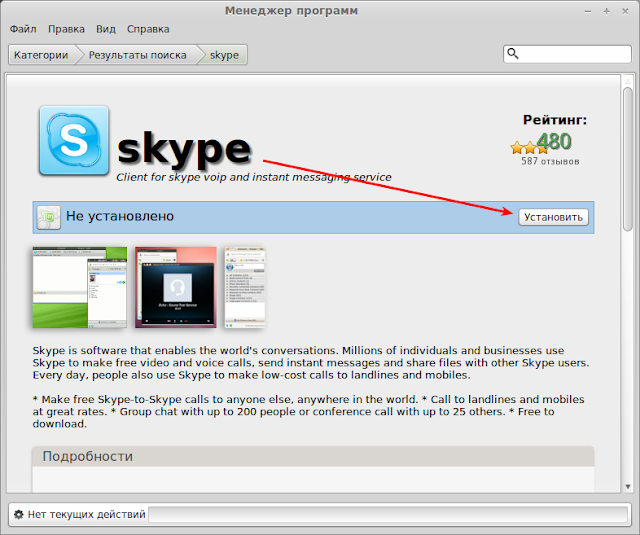Image resolution: width=640 pixels, height=535 pixels.
Task: Close the Менеджер программ window
Action: (625, 11)
